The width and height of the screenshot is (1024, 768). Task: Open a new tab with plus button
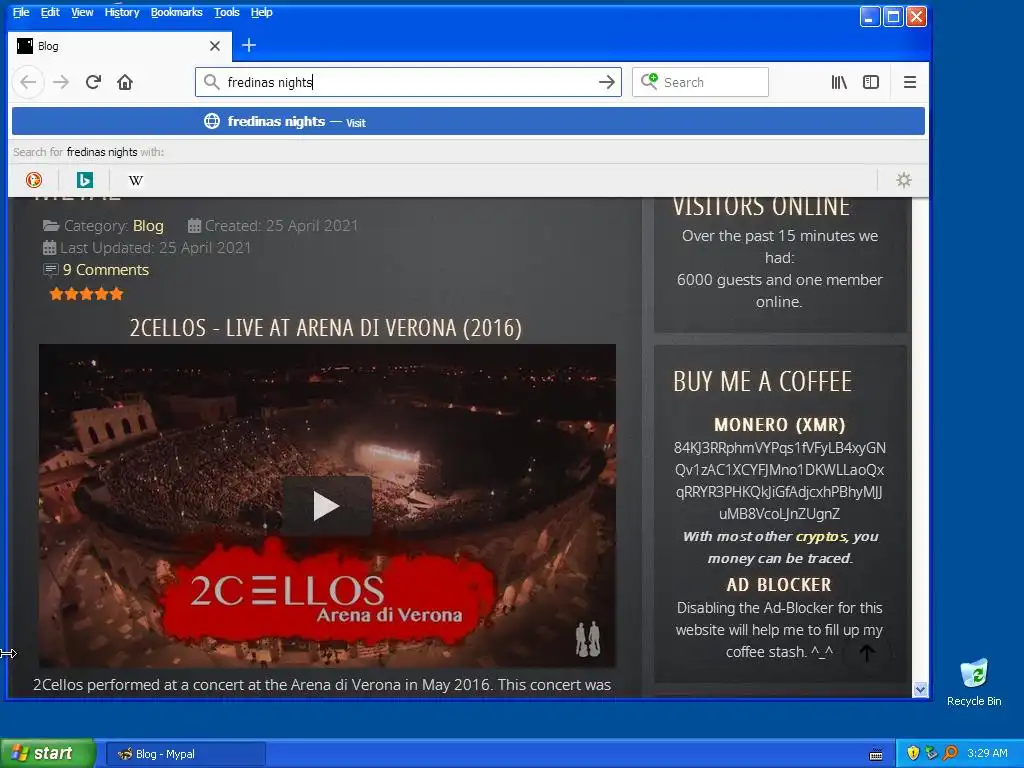tap(249, 45)
